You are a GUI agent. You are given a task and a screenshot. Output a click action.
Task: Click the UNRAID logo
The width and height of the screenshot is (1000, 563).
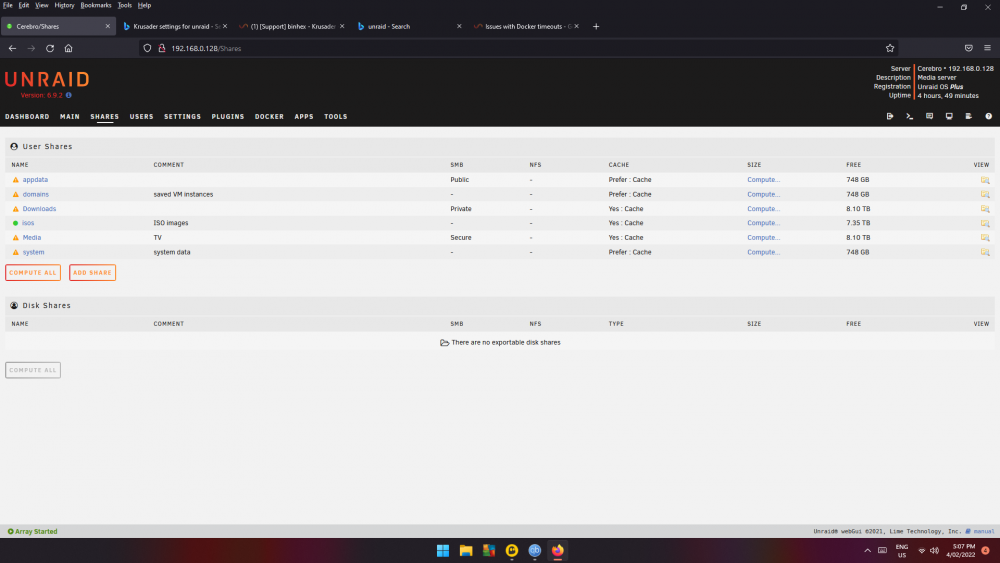coord(47,80)
